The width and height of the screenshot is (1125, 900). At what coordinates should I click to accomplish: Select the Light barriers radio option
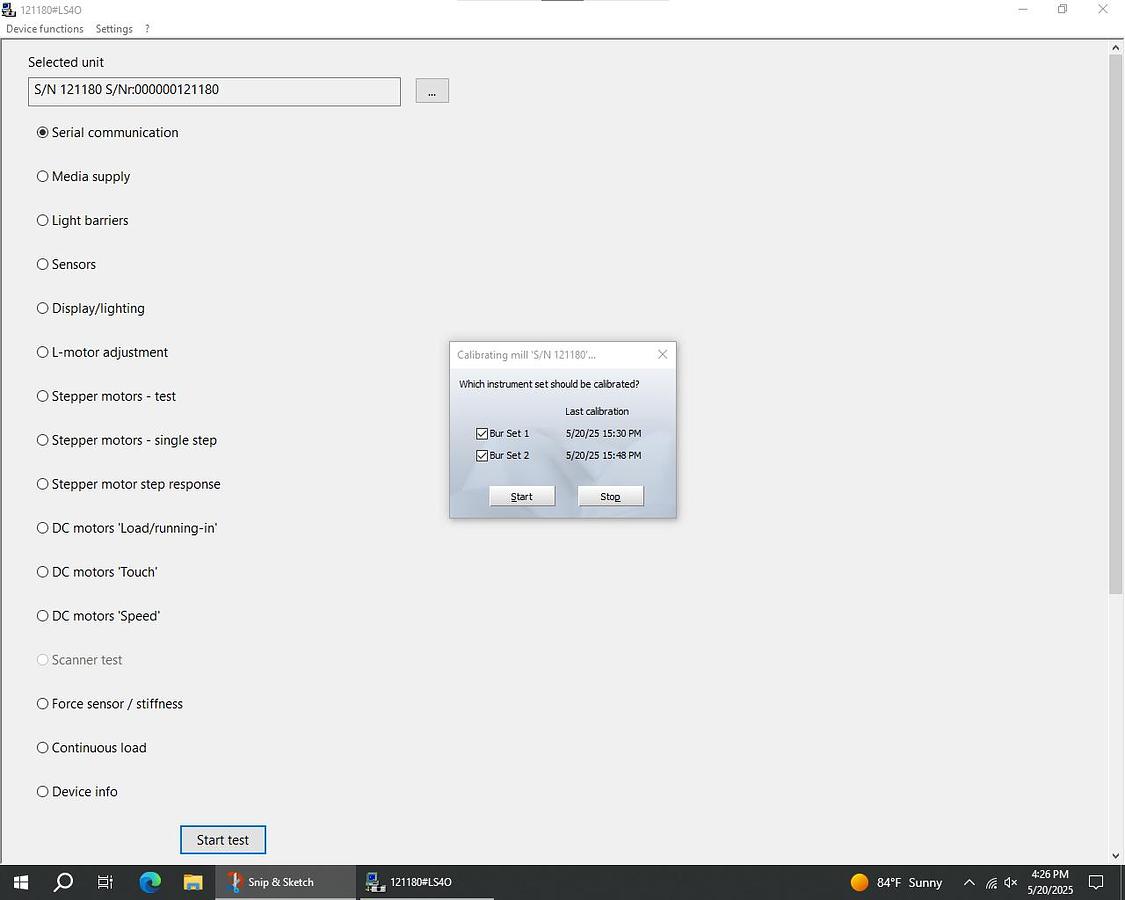(x=43, y=221)
